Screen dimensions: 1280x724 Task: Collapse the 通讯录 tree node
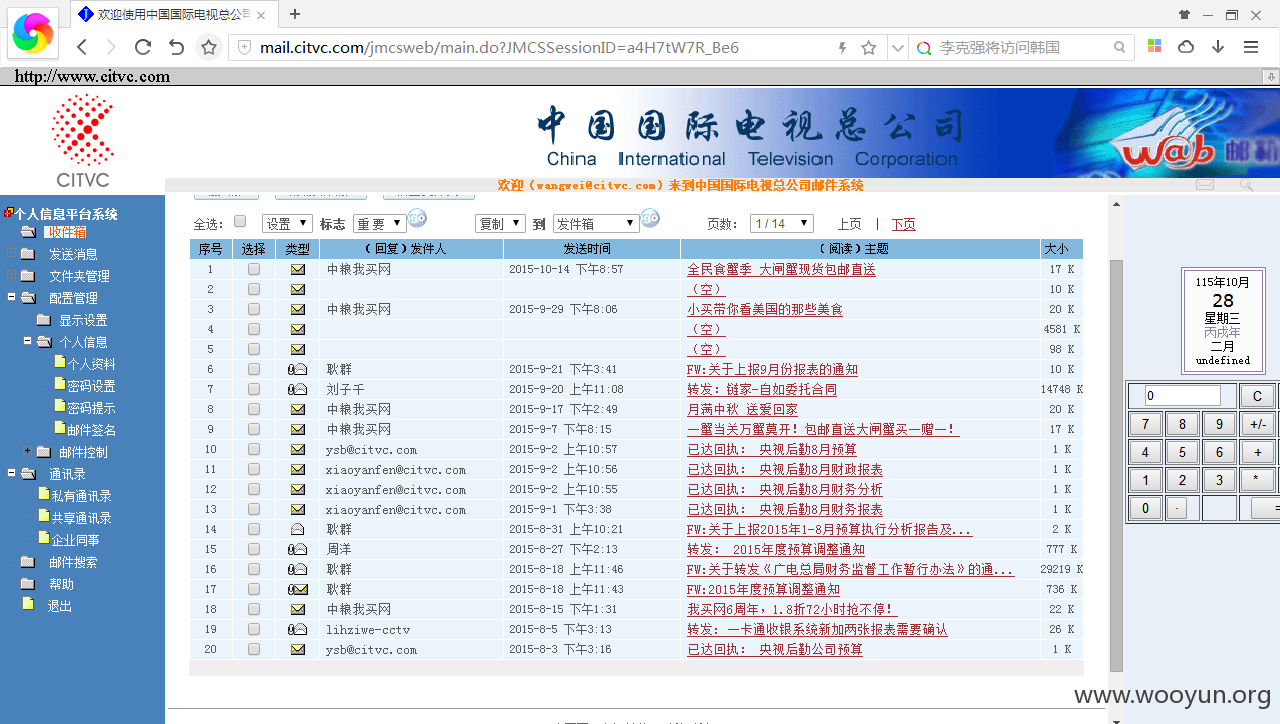tap(12, 474)
